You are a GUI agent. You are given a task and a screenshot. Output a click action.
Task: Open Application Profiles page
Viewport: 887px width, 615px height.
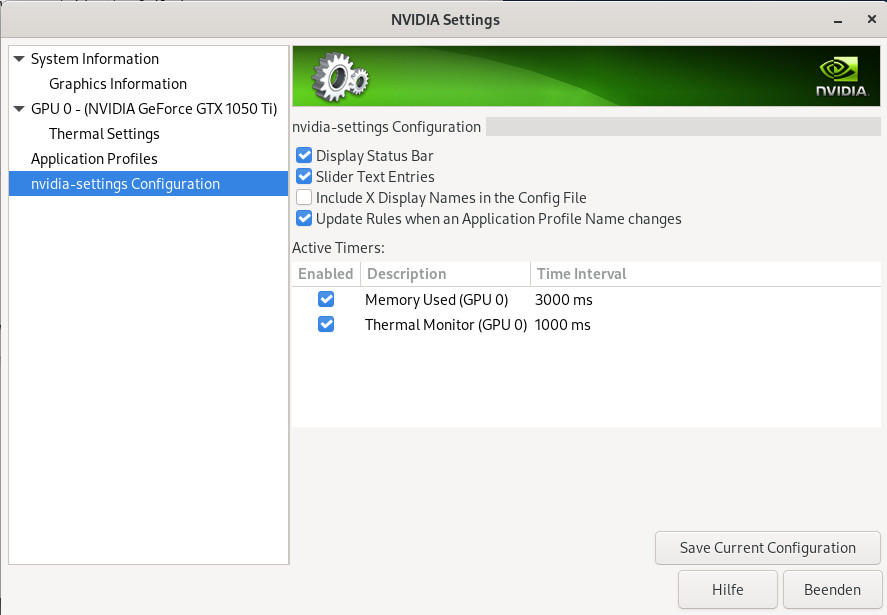pyautogui.click(x=94, y=158)
